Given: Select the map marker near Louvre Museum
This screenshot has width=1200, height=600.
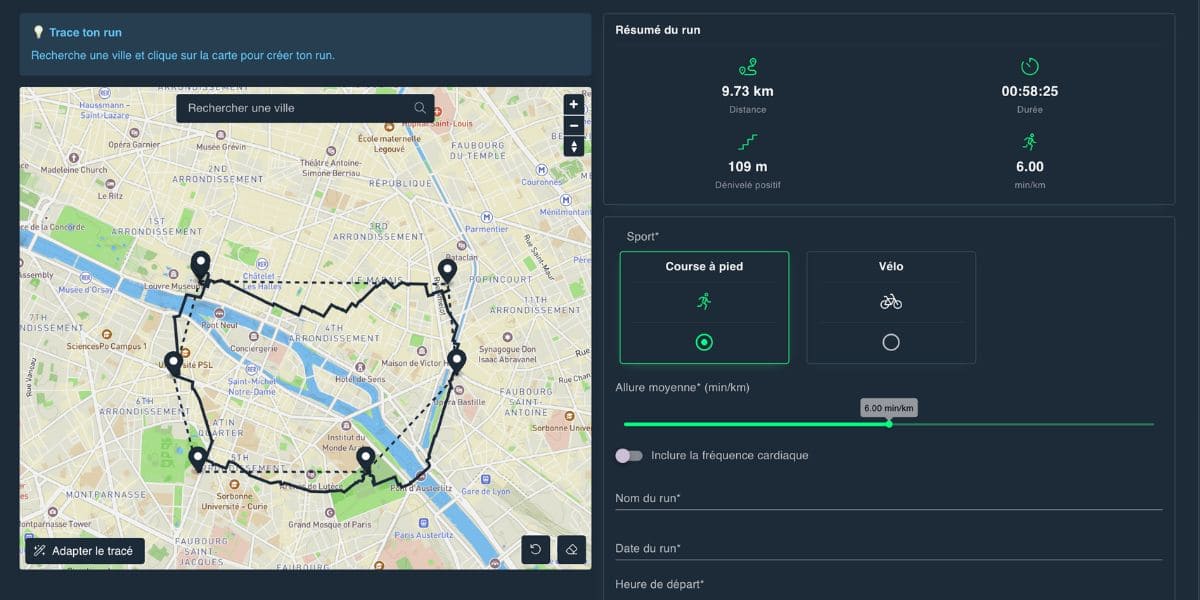Looking at the screenshot, I should 201,266.
